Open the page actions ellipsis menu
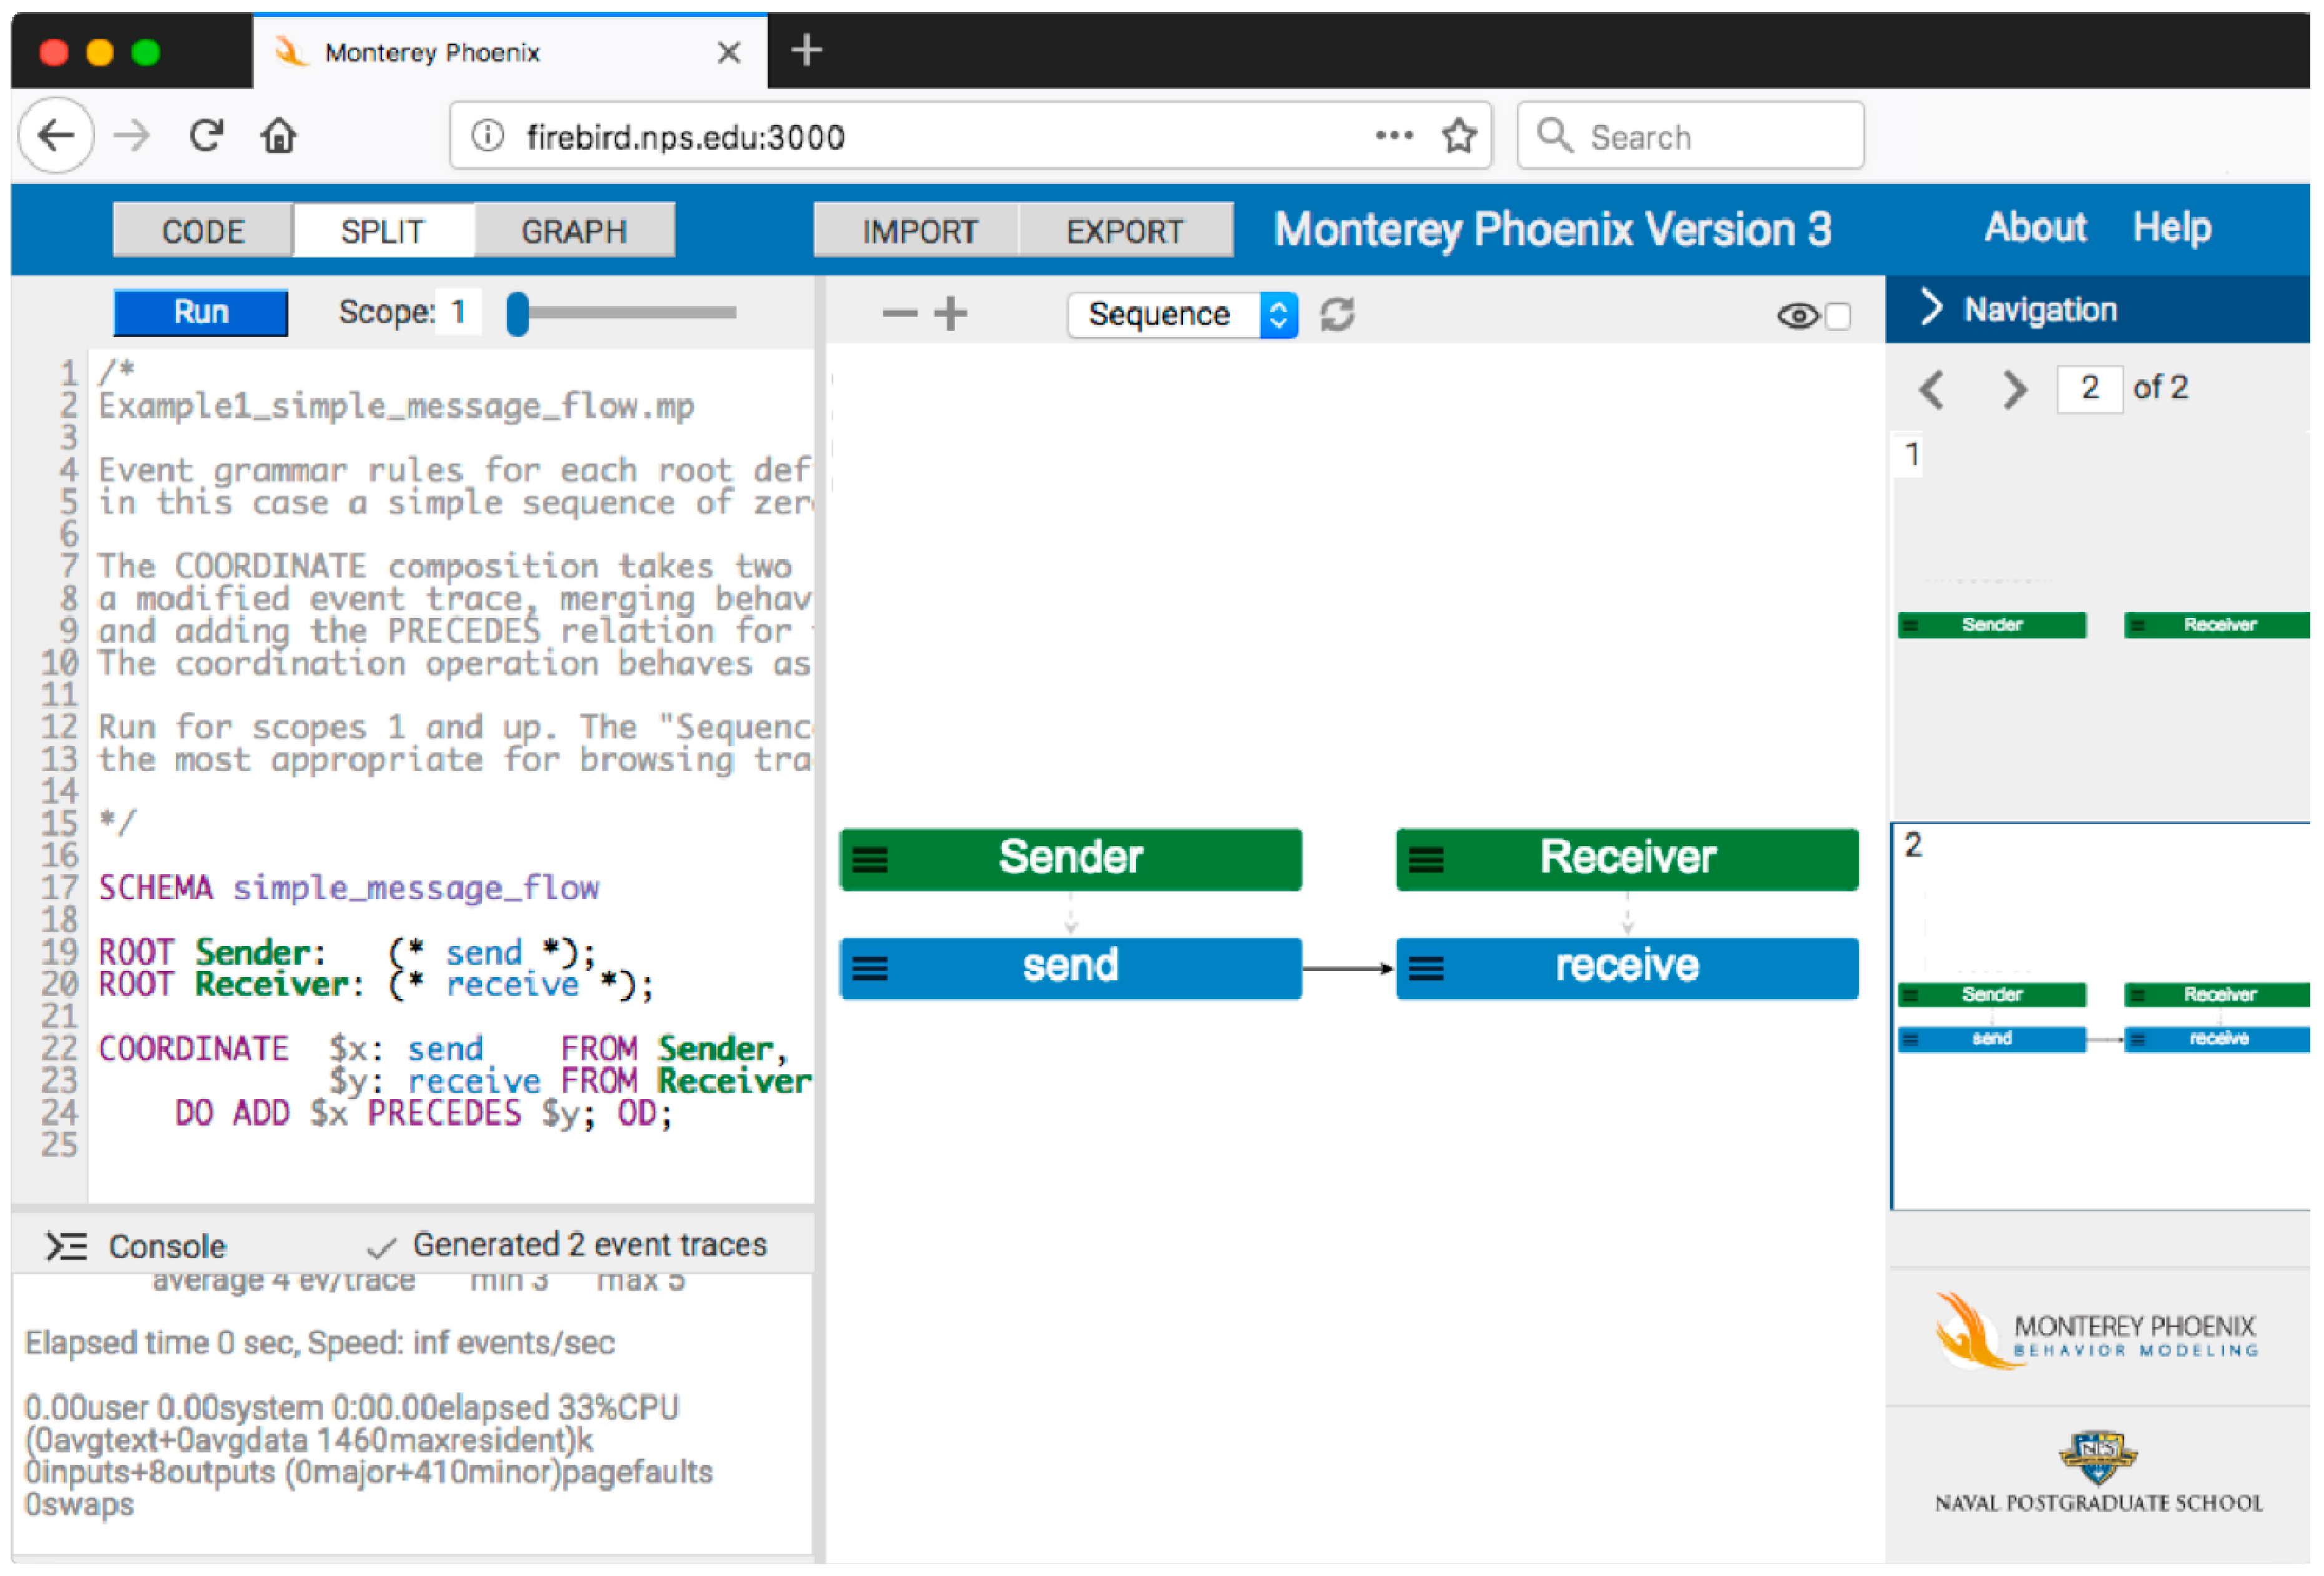 (x=1393, y=135)
